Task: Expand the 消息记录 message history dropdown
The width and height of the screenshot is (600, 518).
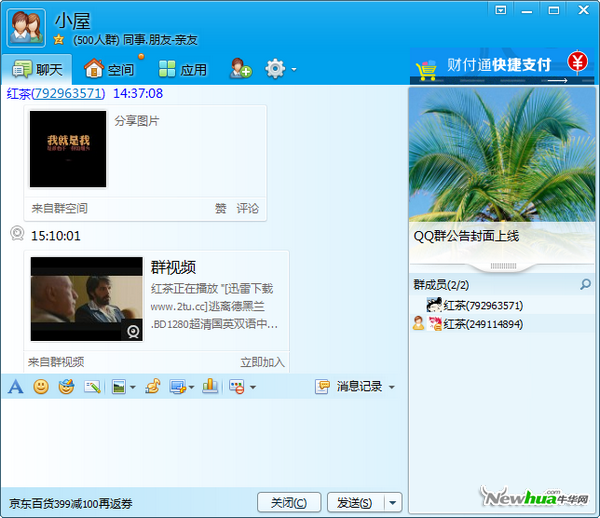Action: click(x=392, y=387)
